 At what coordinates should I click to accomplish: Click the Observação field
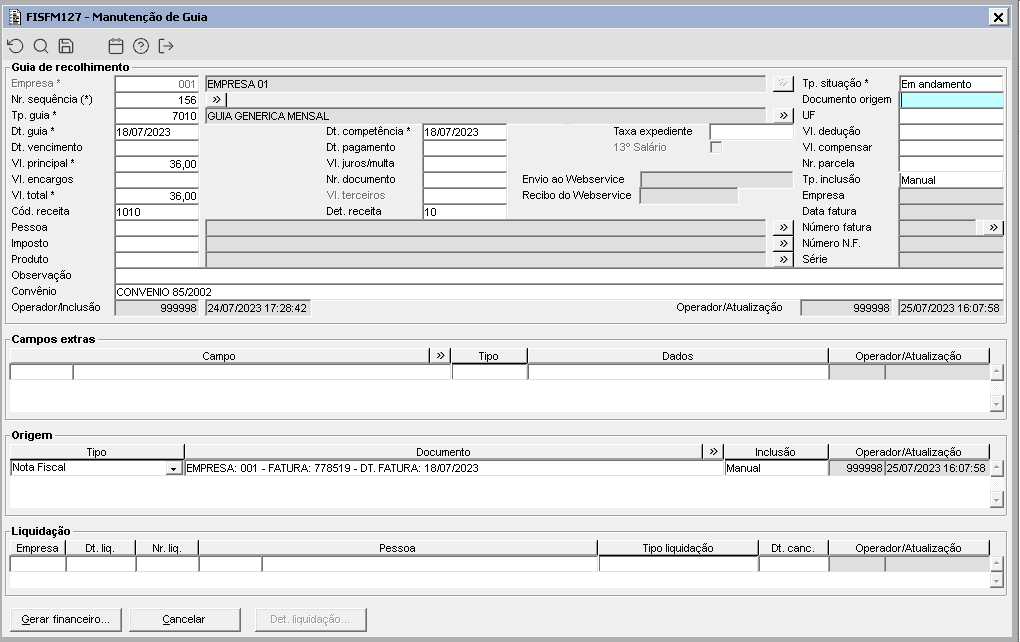click(559, 276)
